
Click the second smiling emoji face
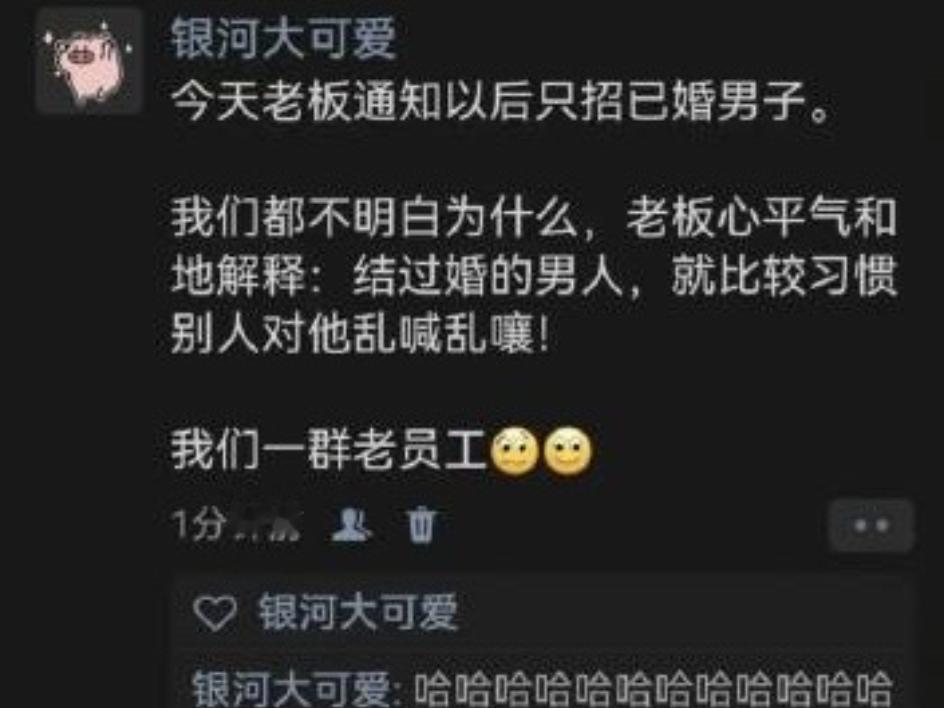pyautogui.click(x=568, y=451)
